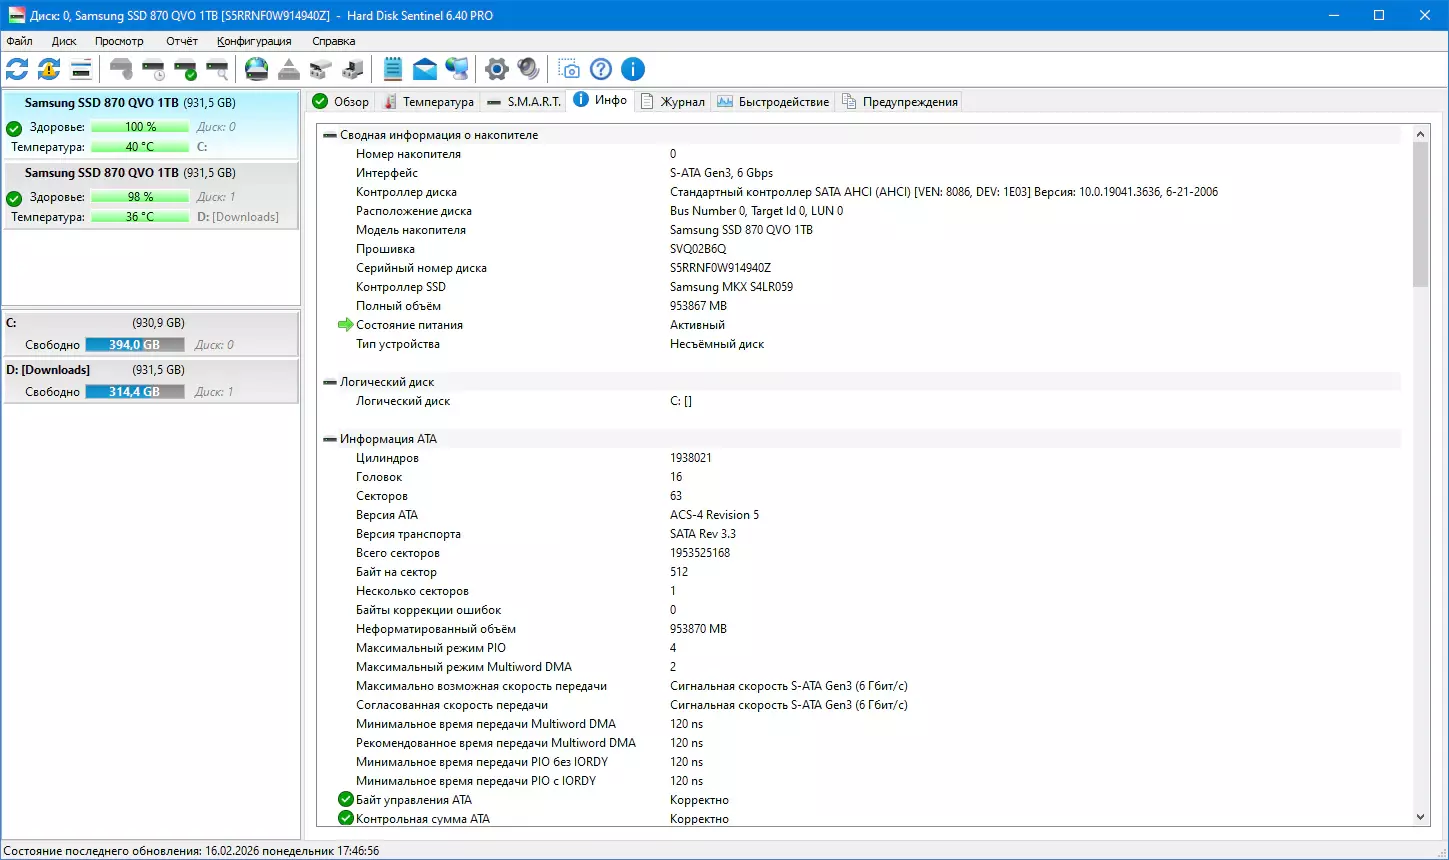Select the second Samsung SSD with 98% health
Viewport: 1449px width, 860px height.
point(150,195)
